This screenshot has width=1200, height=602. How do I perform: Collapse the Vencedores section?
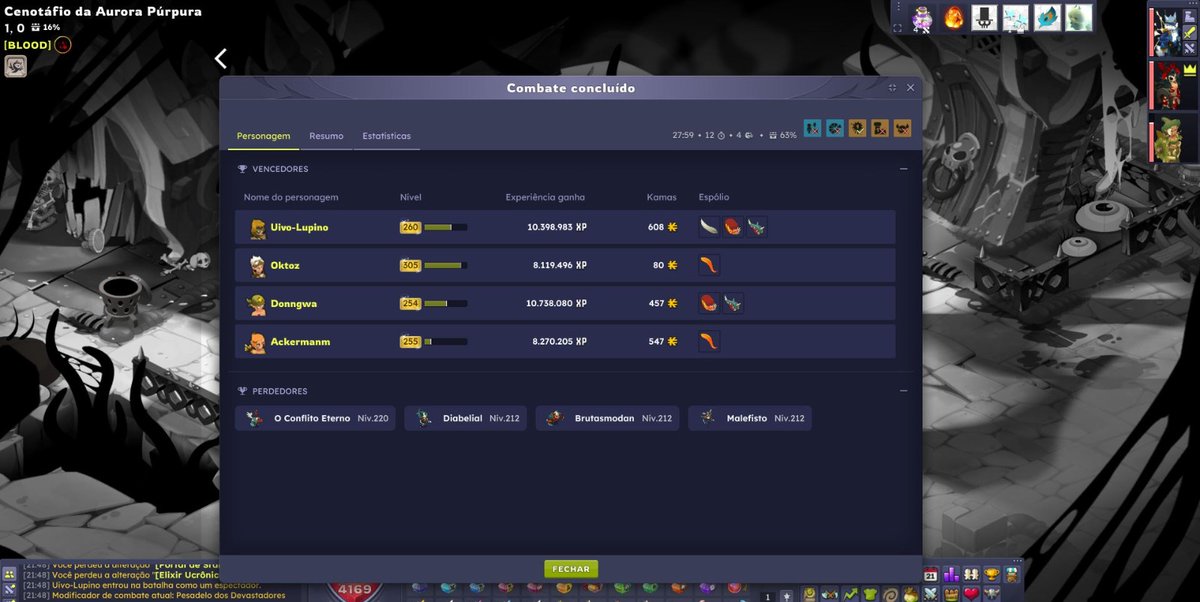(x=903, y=169)
